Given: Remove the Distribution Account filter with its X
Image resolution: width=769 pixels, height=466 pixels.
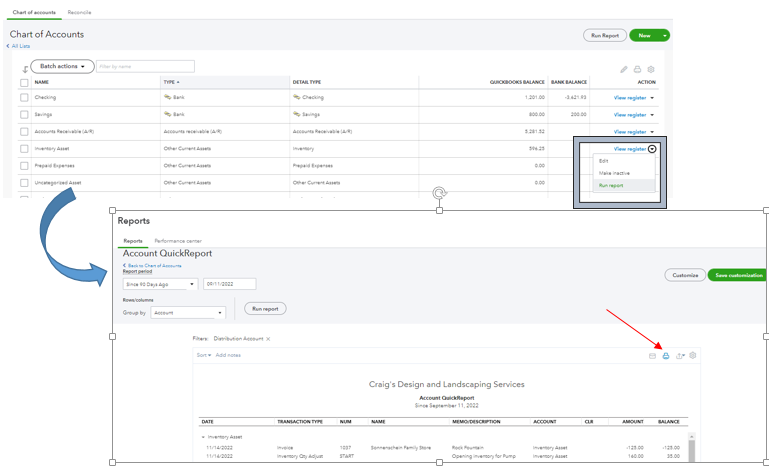Looking at the screenshot, I should pyautogui.click(x=268, y=339).
